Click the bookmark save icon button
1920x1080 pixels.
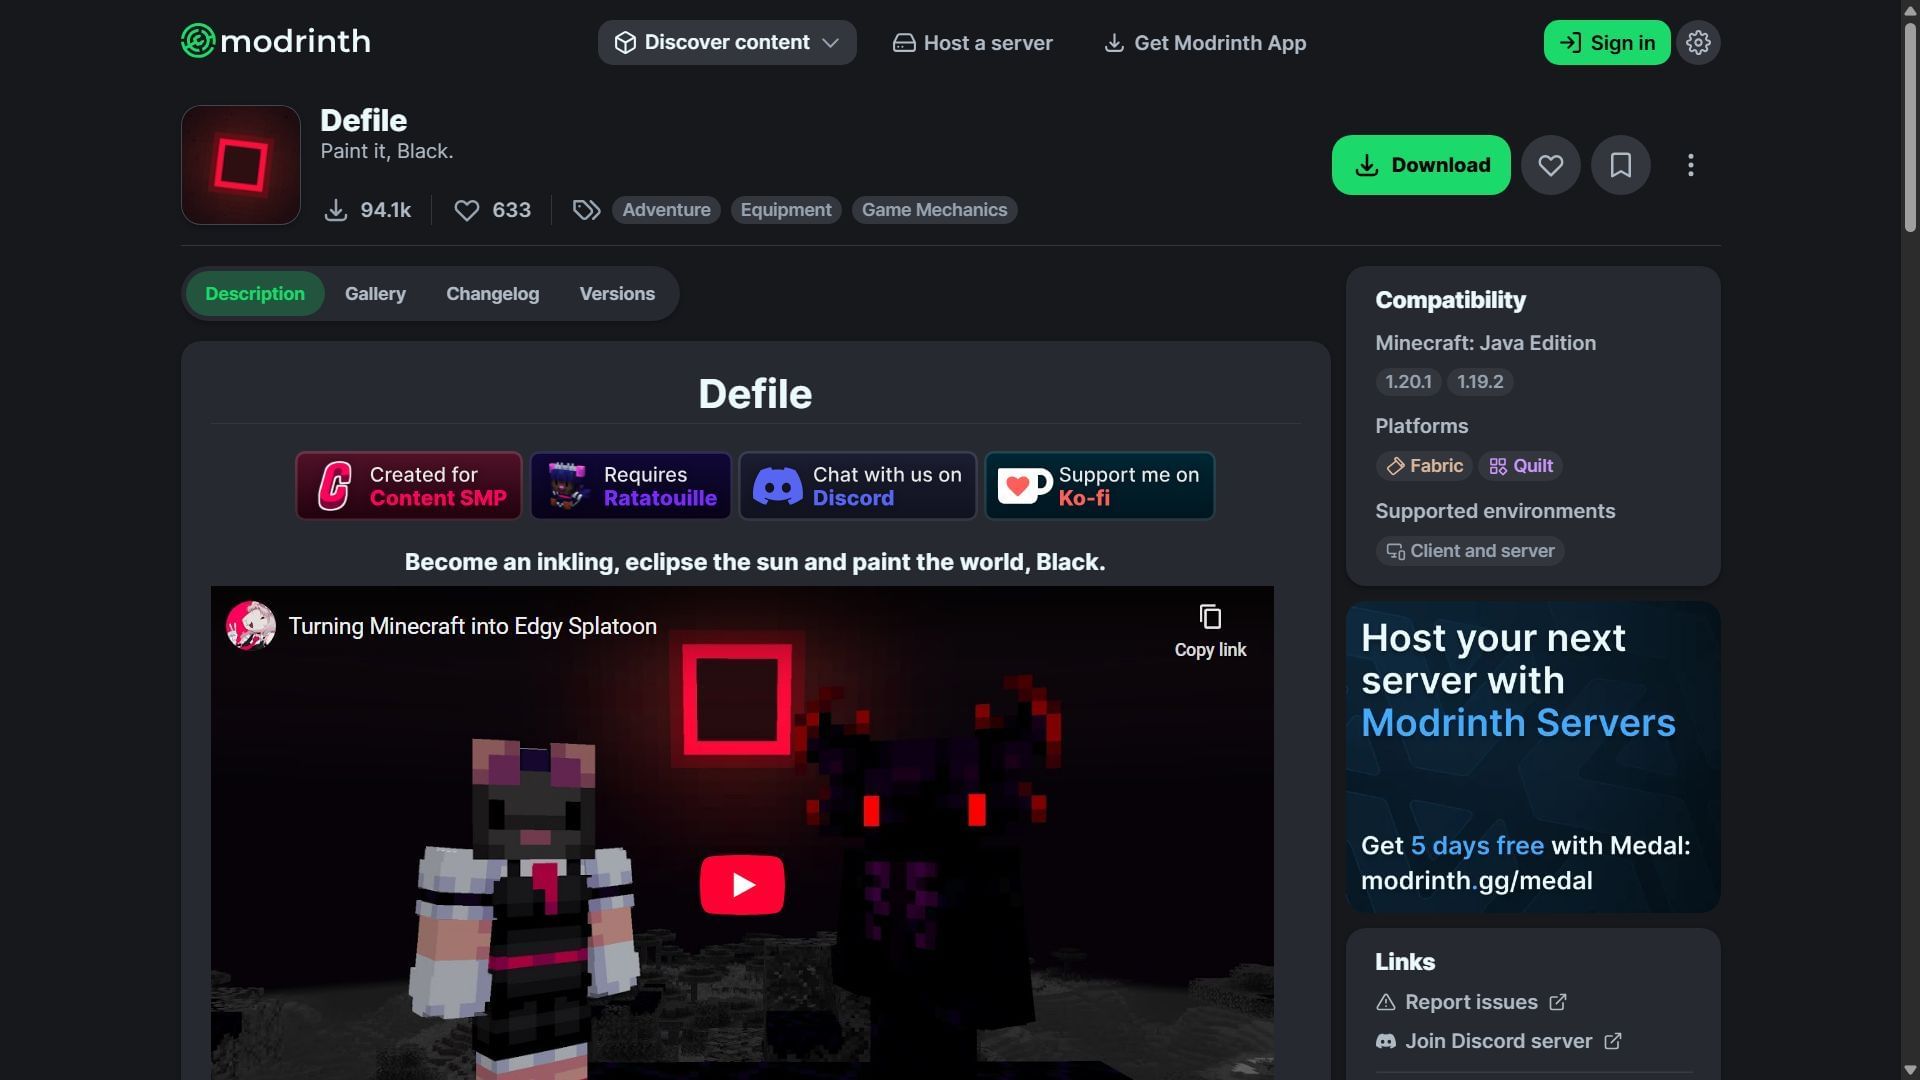tap(1620, 165)
